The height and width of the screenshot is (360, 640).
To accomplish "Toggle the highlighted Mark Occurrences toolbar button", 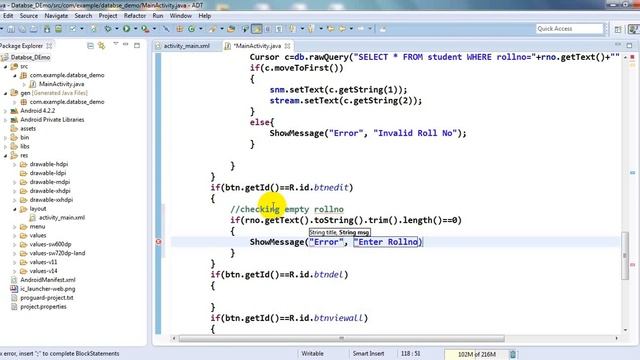I will (x=257, y=29).
